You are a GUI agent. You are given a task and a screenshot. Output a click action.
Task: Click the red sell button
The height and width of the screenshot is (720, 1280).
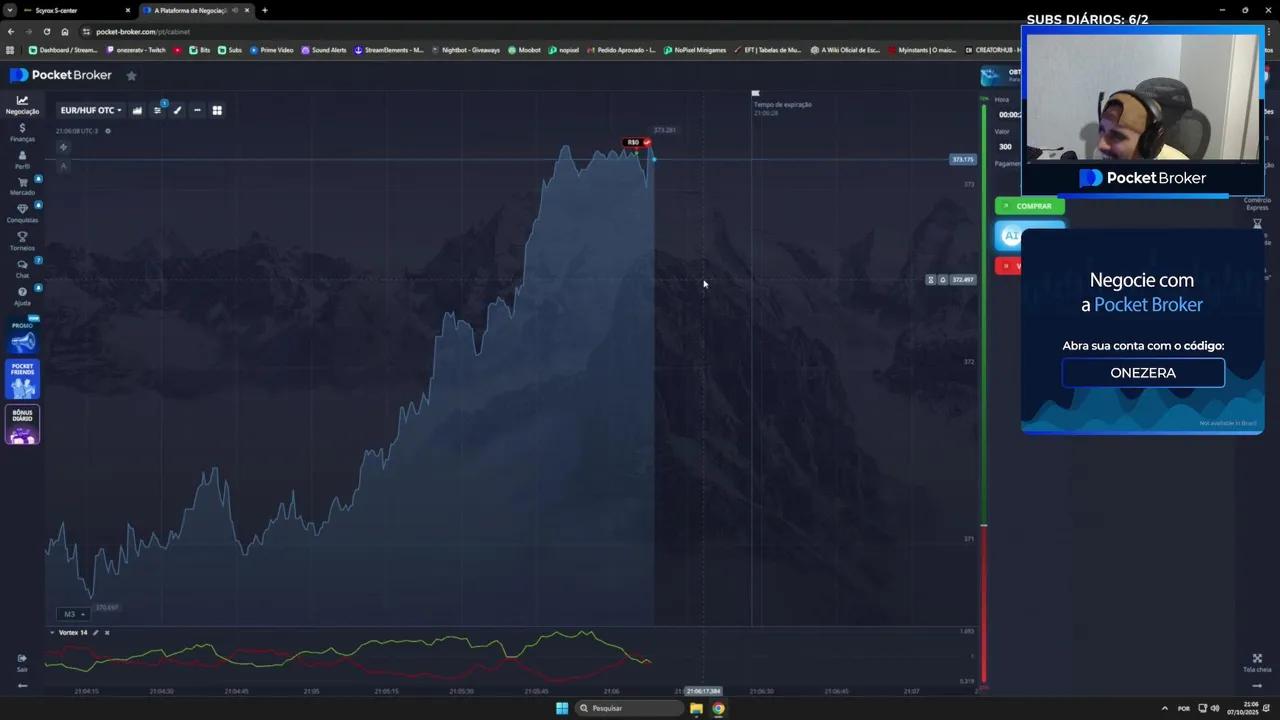[x=1008, y=266]
